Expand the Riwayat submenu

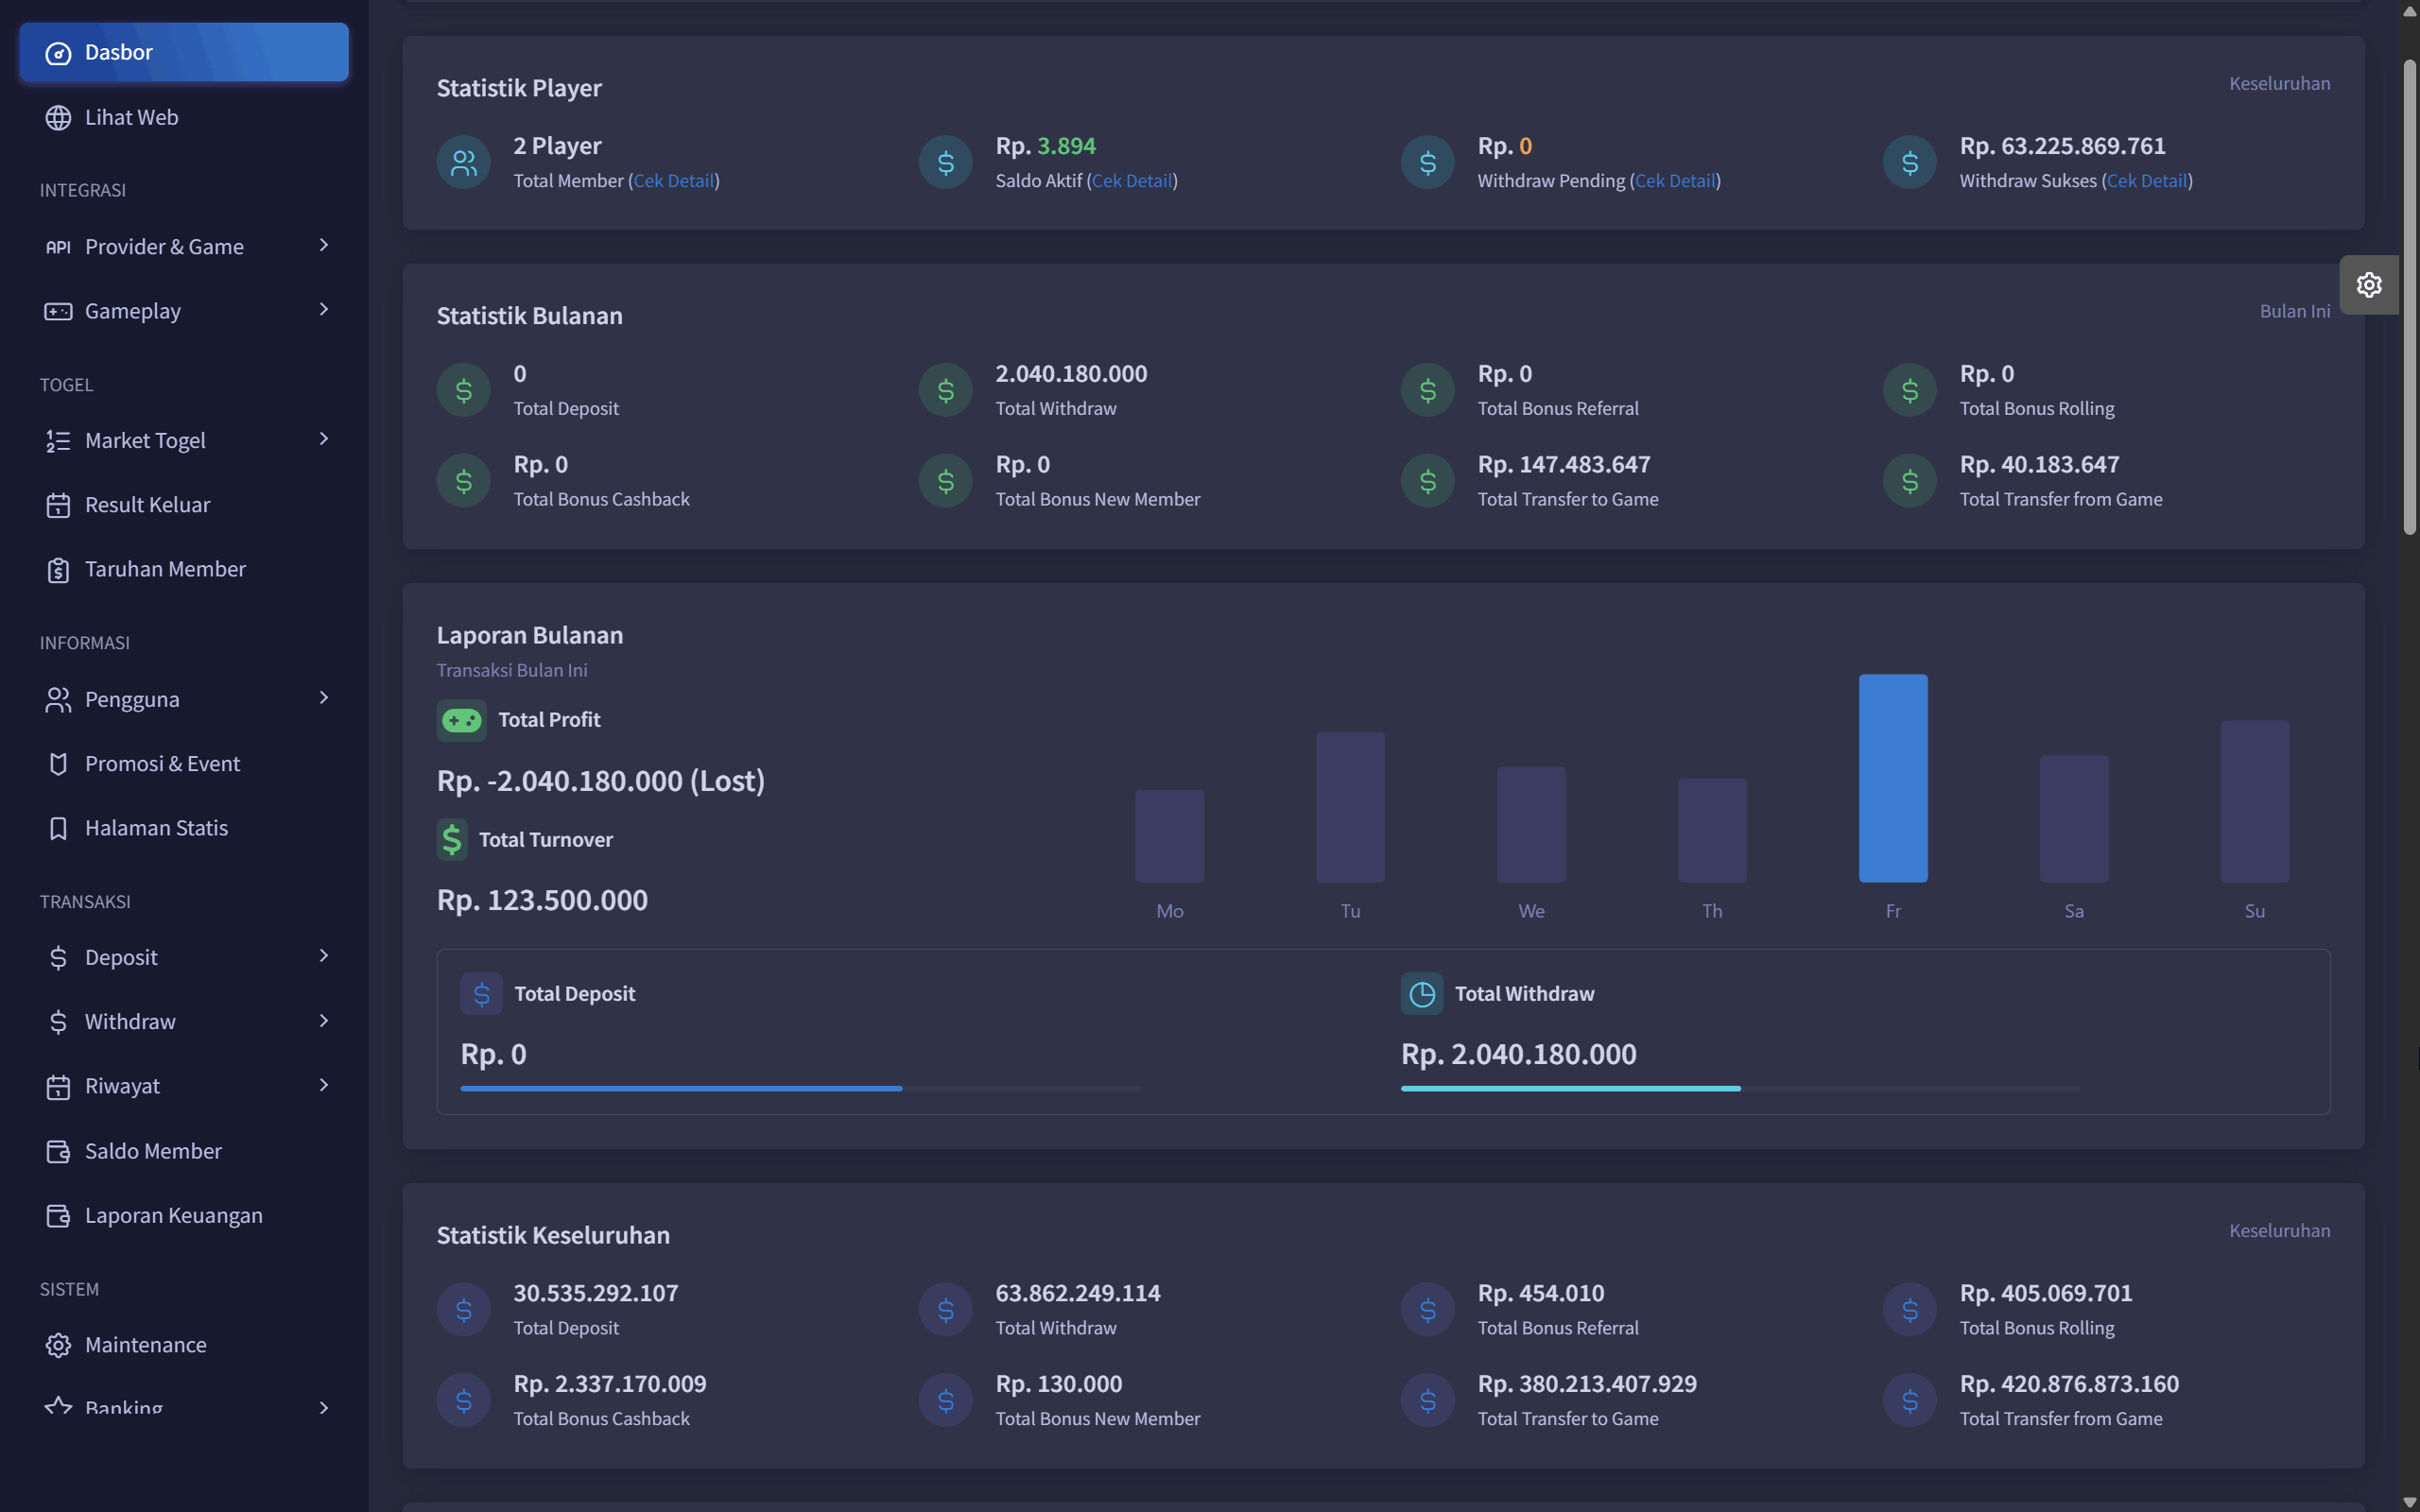185,1086
